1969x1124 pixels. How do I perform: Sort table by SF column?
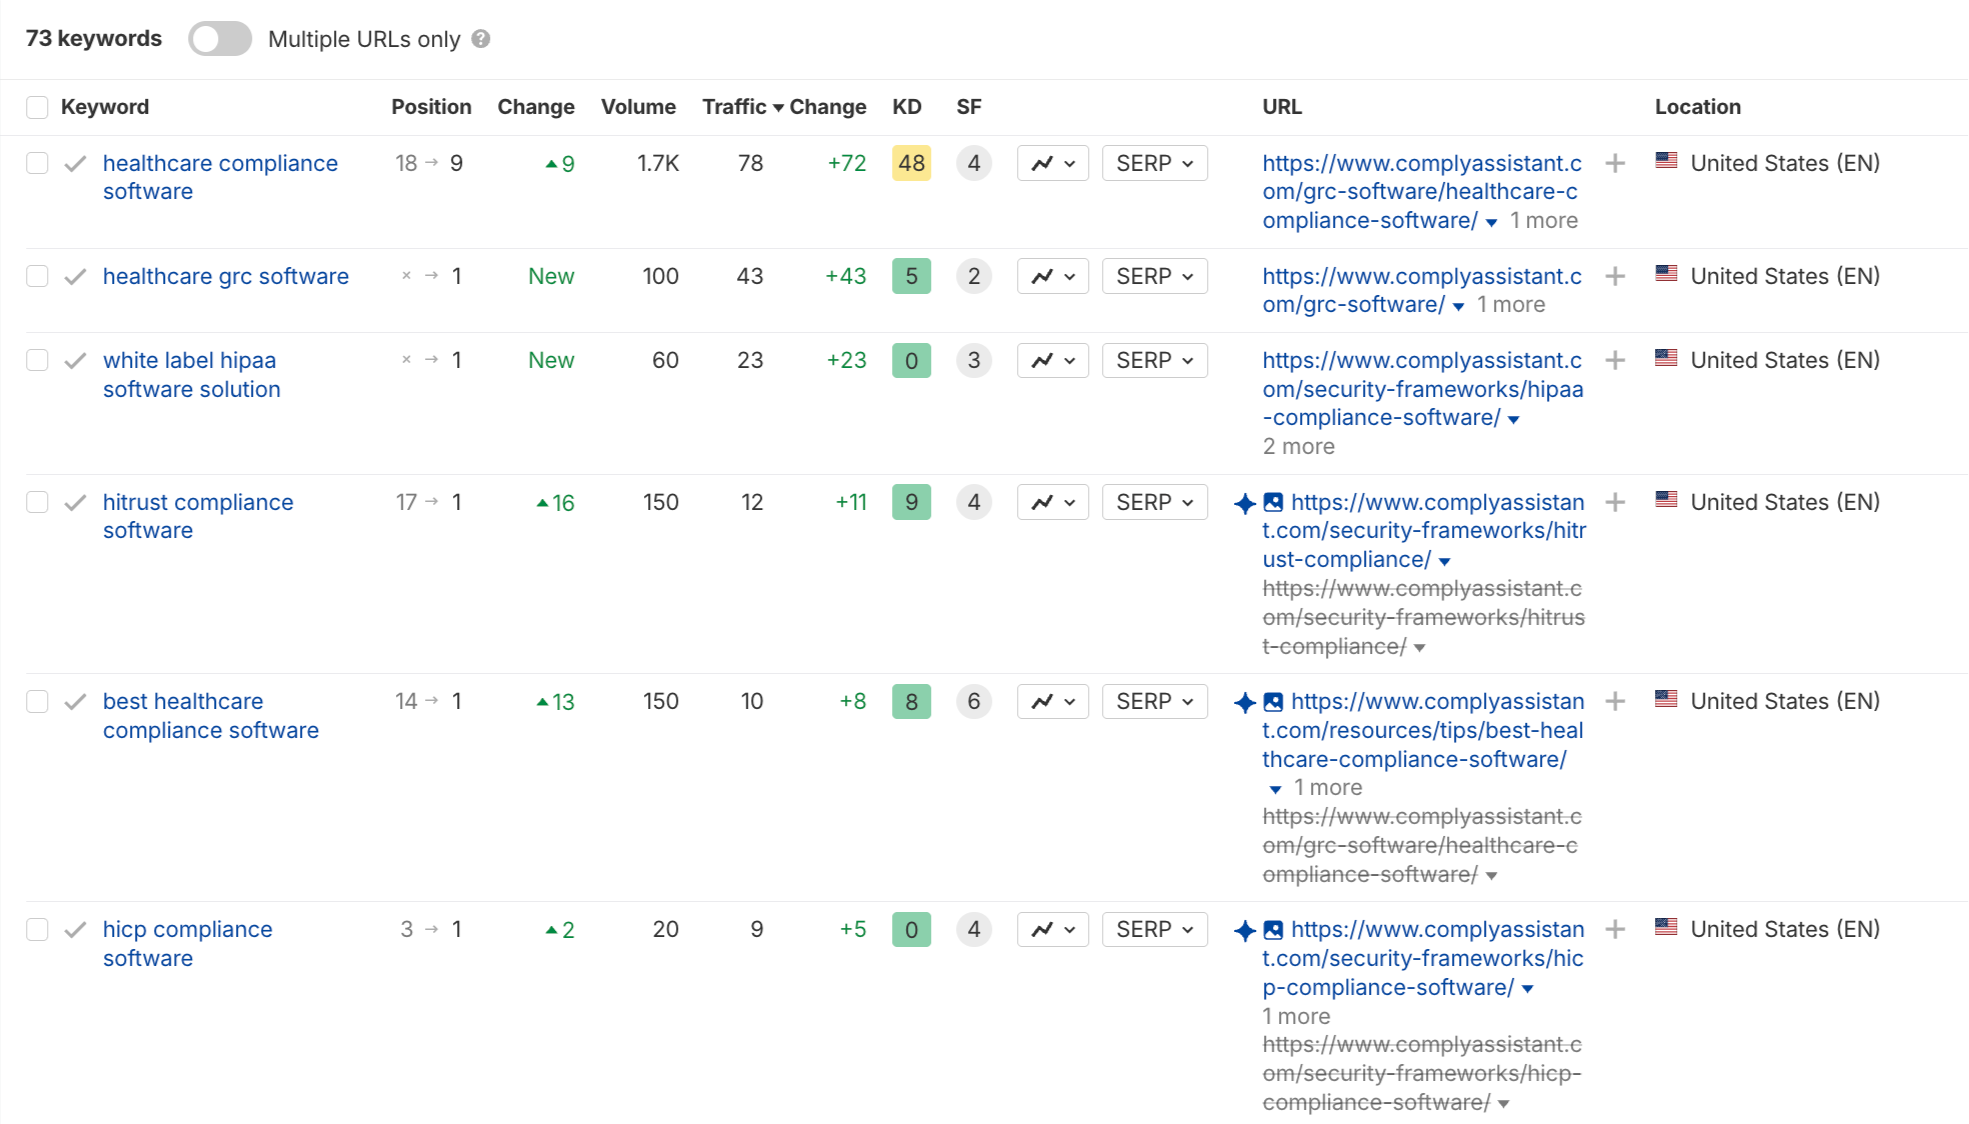(969, 107)
